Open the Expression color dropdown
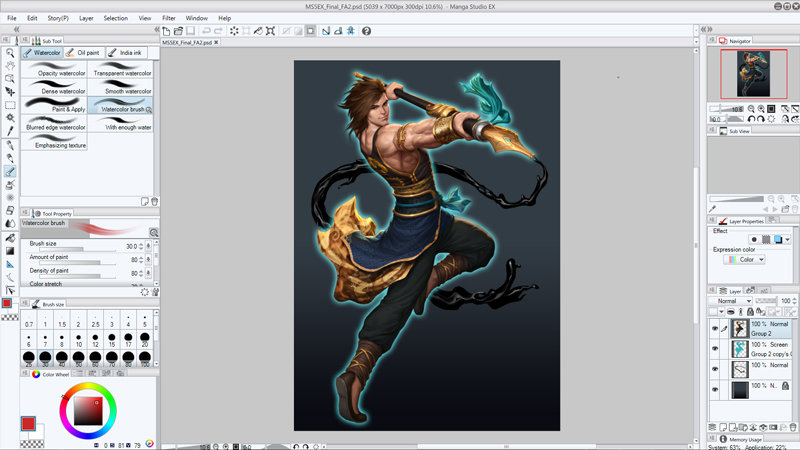The height and width of the screenshot is (450, 800). (x=743, y=260)
